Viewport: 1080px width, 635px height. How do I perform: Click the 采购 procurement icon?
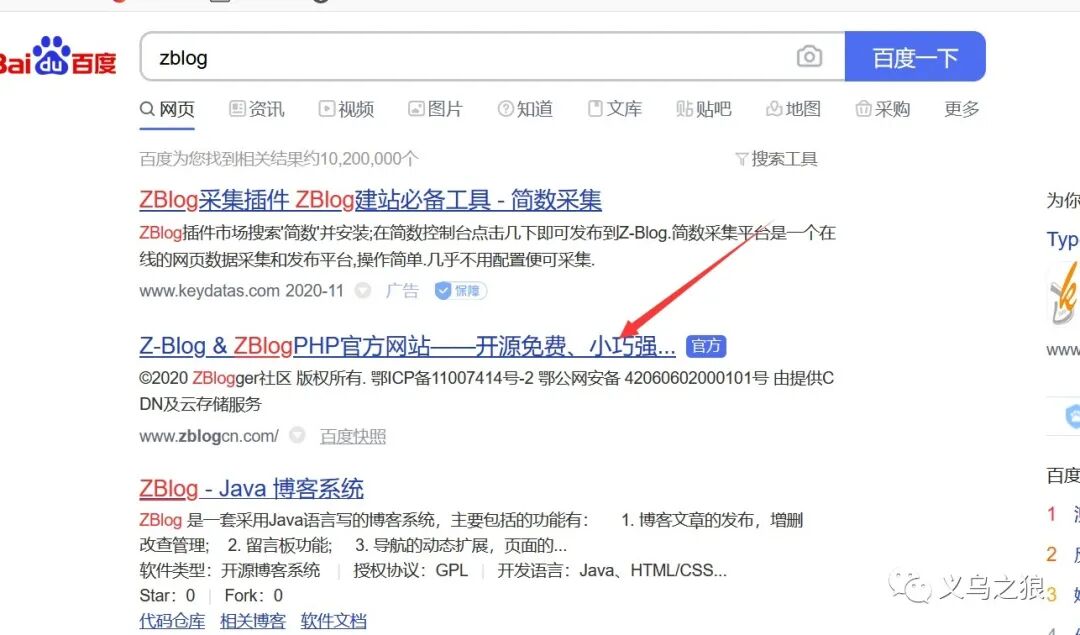click(x=863, y=109)
